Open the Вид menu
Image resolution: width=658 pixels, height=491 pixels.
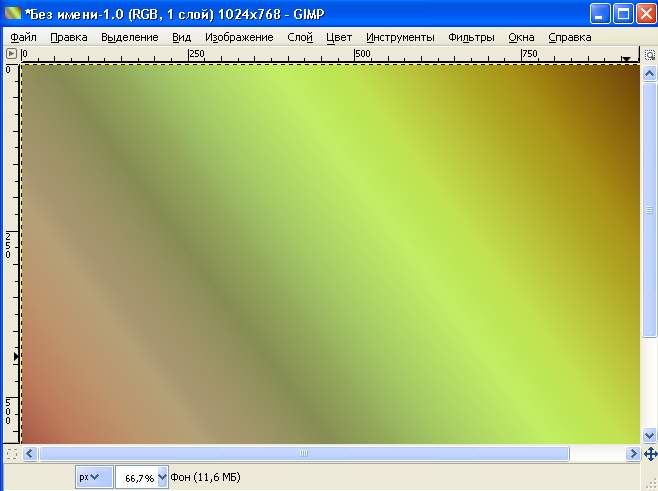(x=182, y=37)
